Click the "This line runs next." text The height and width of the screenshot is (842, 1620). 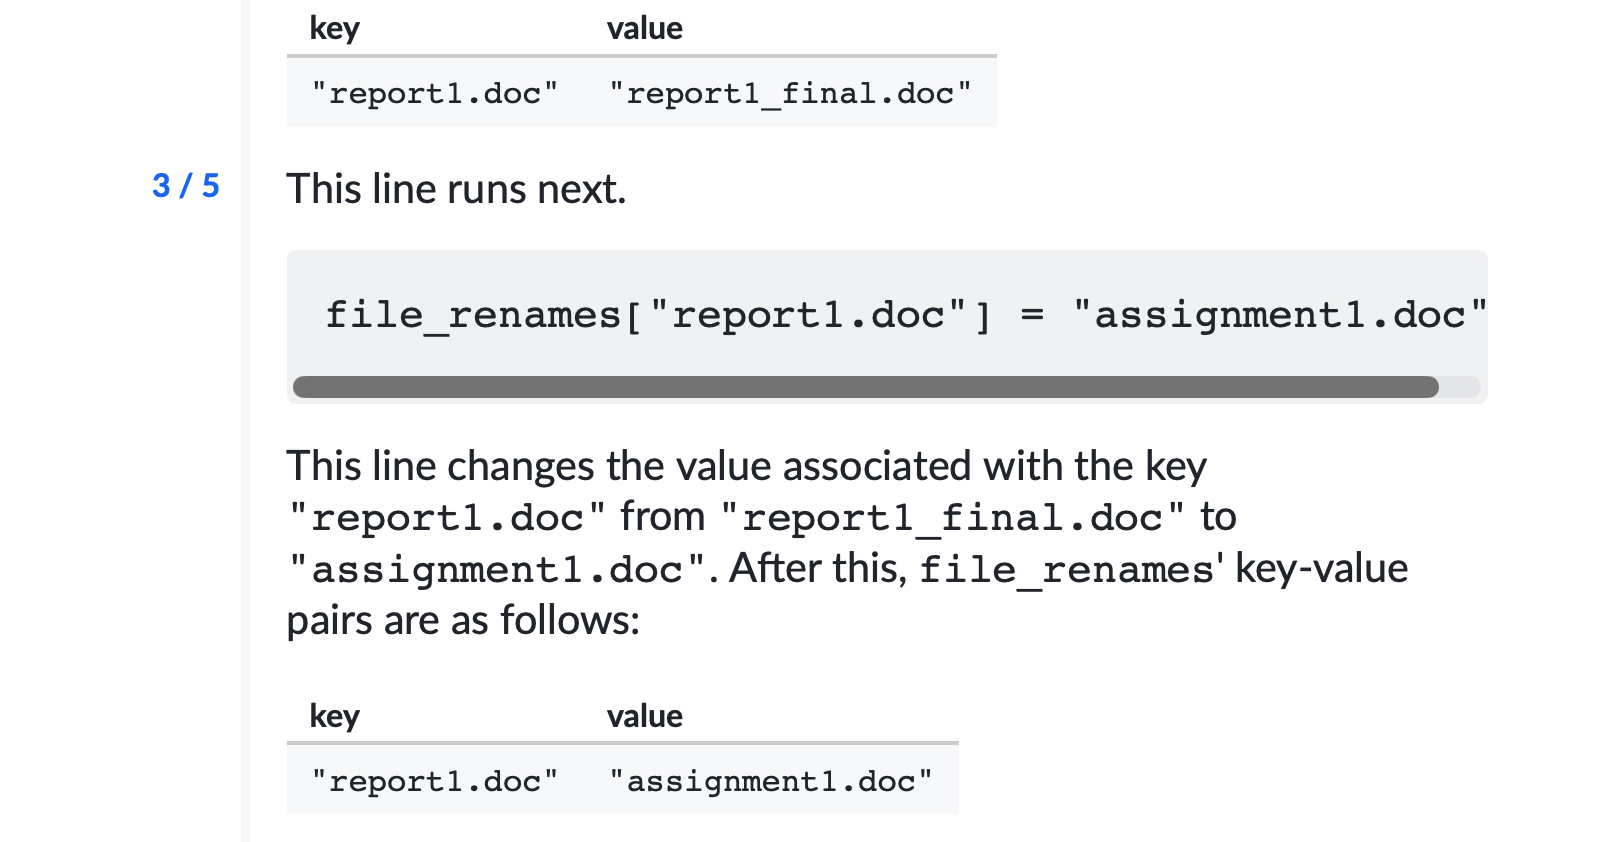tap(456, 189)
